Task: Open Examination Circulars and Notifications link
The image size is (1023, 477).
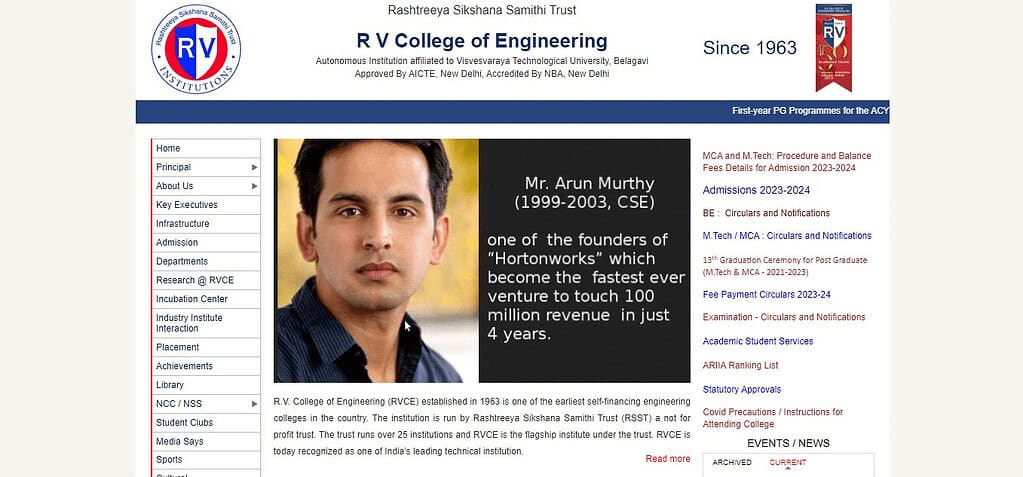Action: (784, 317)
